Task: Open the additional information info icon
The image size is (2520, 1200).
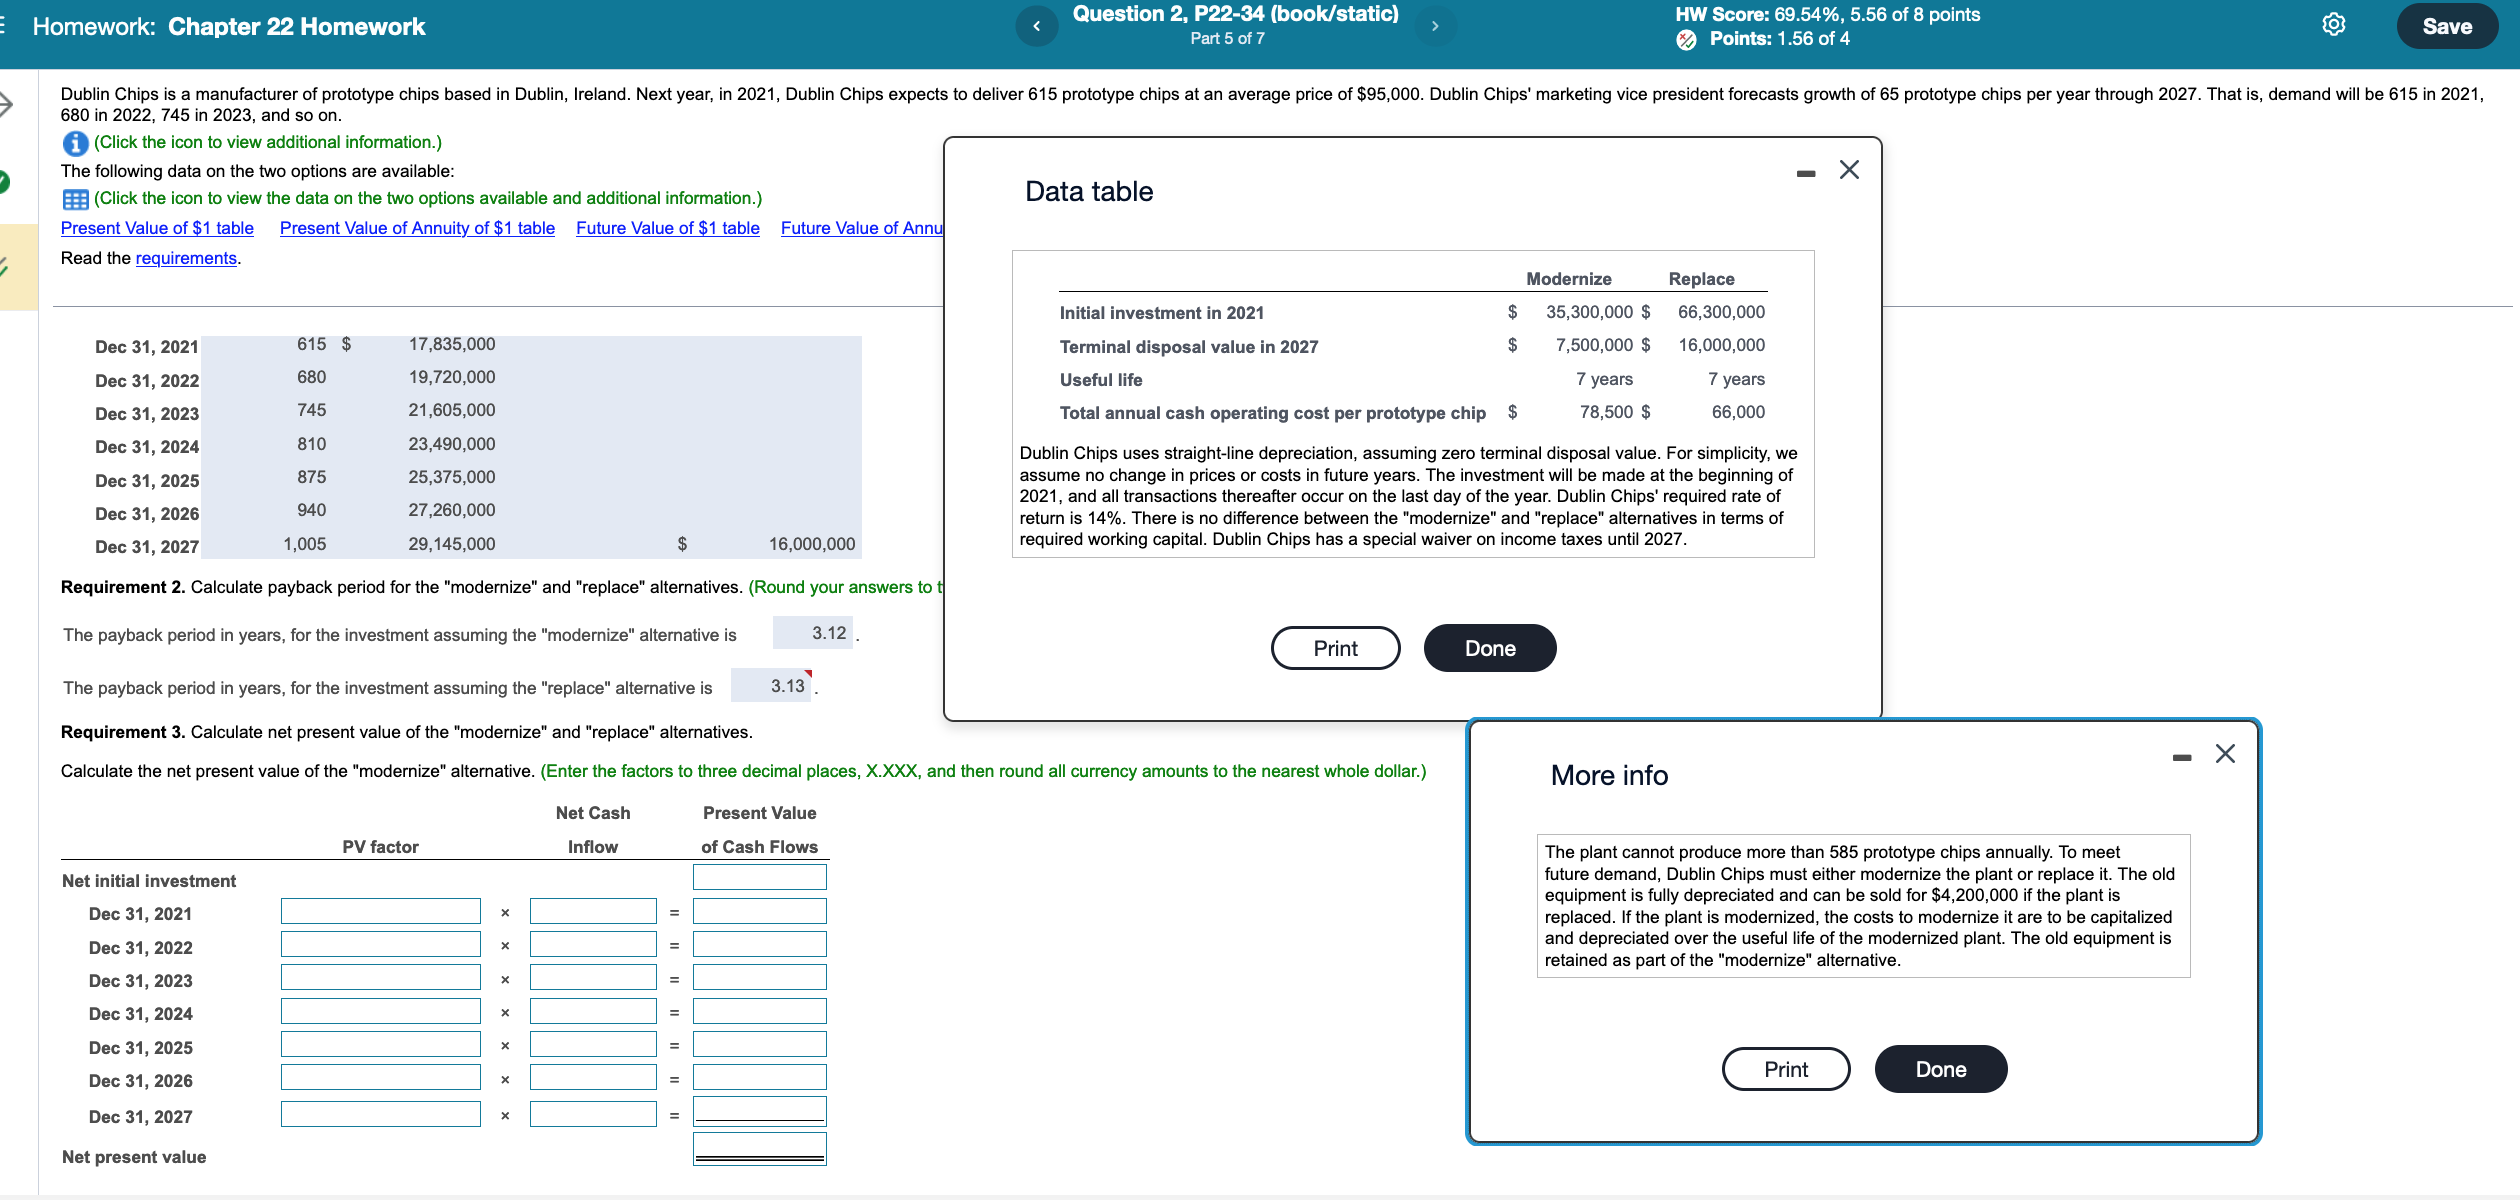Action: coord(74,142)
